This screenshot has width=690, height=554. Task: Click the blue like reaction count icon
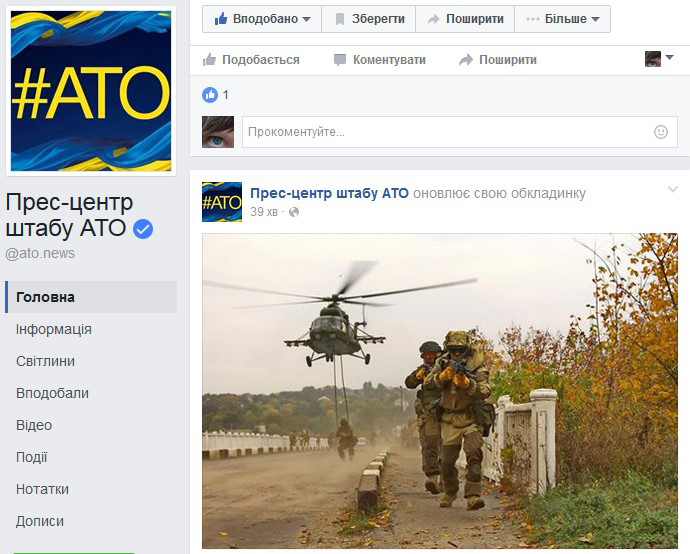click(x=210, y=95)
